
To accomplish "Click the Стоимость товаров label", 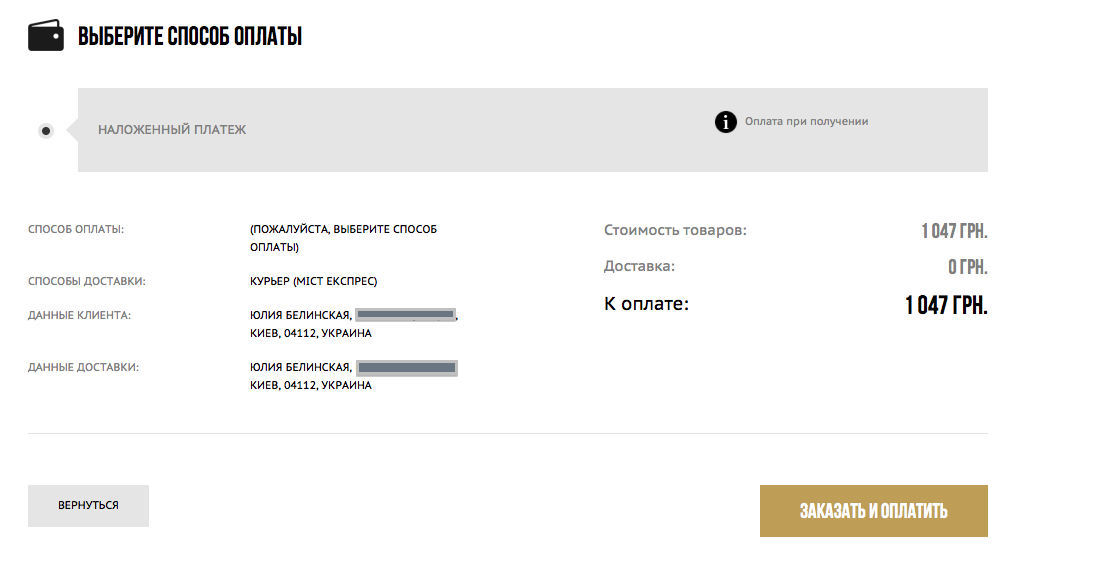I will point(675,231).
